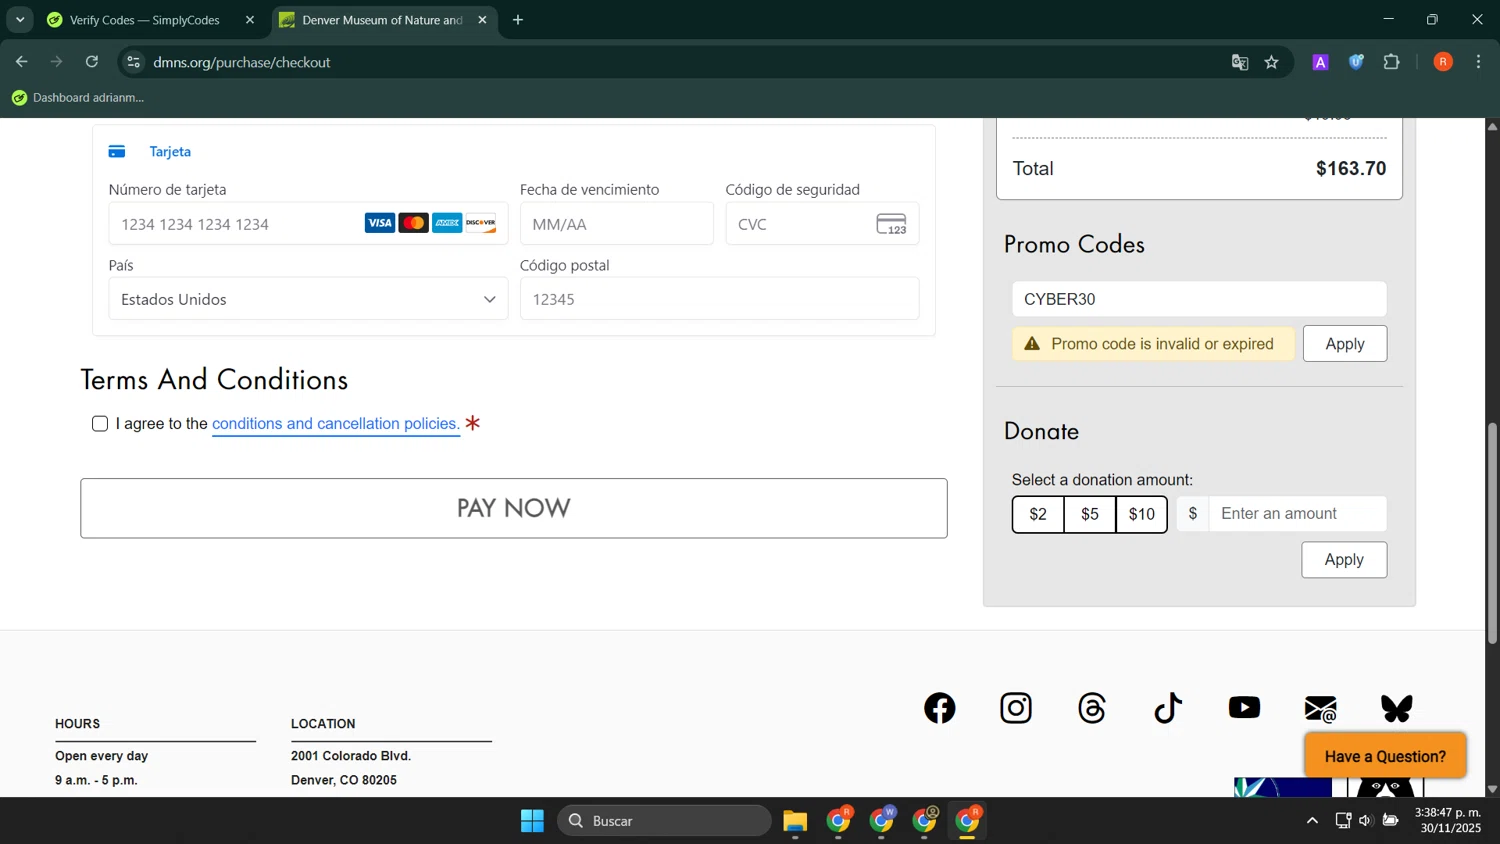Click the Google Translate icon in address bar
Viewport: 1500px width, 844px height.
pos(1240,62)
